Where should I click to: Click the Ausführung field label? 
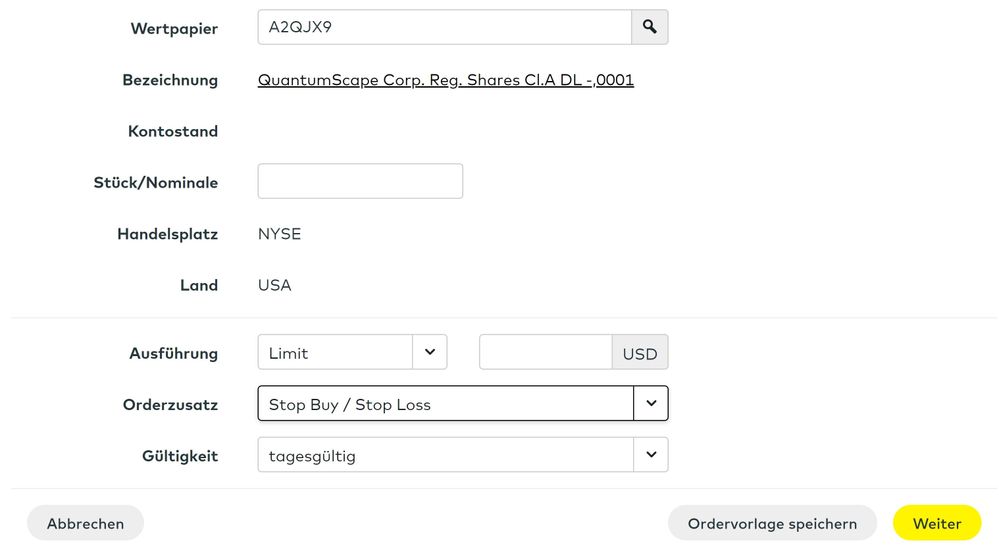[x=173, y=353]
